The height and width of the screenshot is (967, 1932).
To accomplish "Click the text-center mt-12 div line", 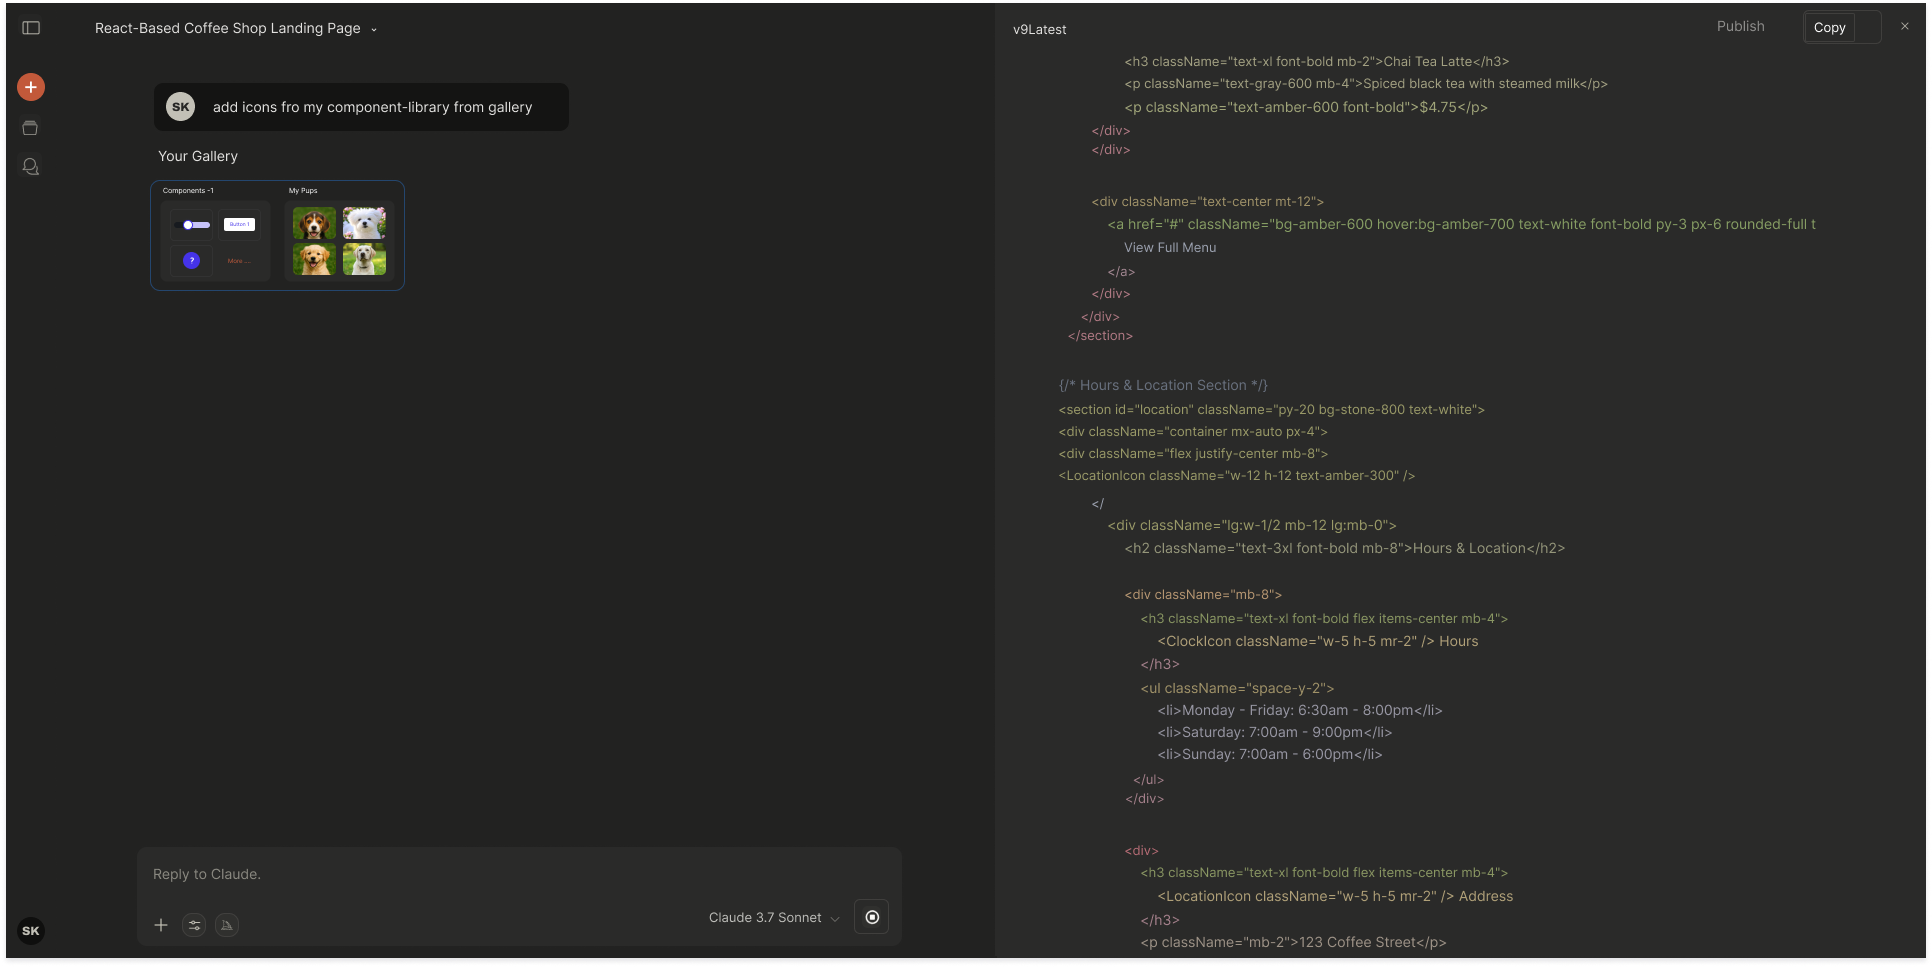I will [x=1207, y=201].
